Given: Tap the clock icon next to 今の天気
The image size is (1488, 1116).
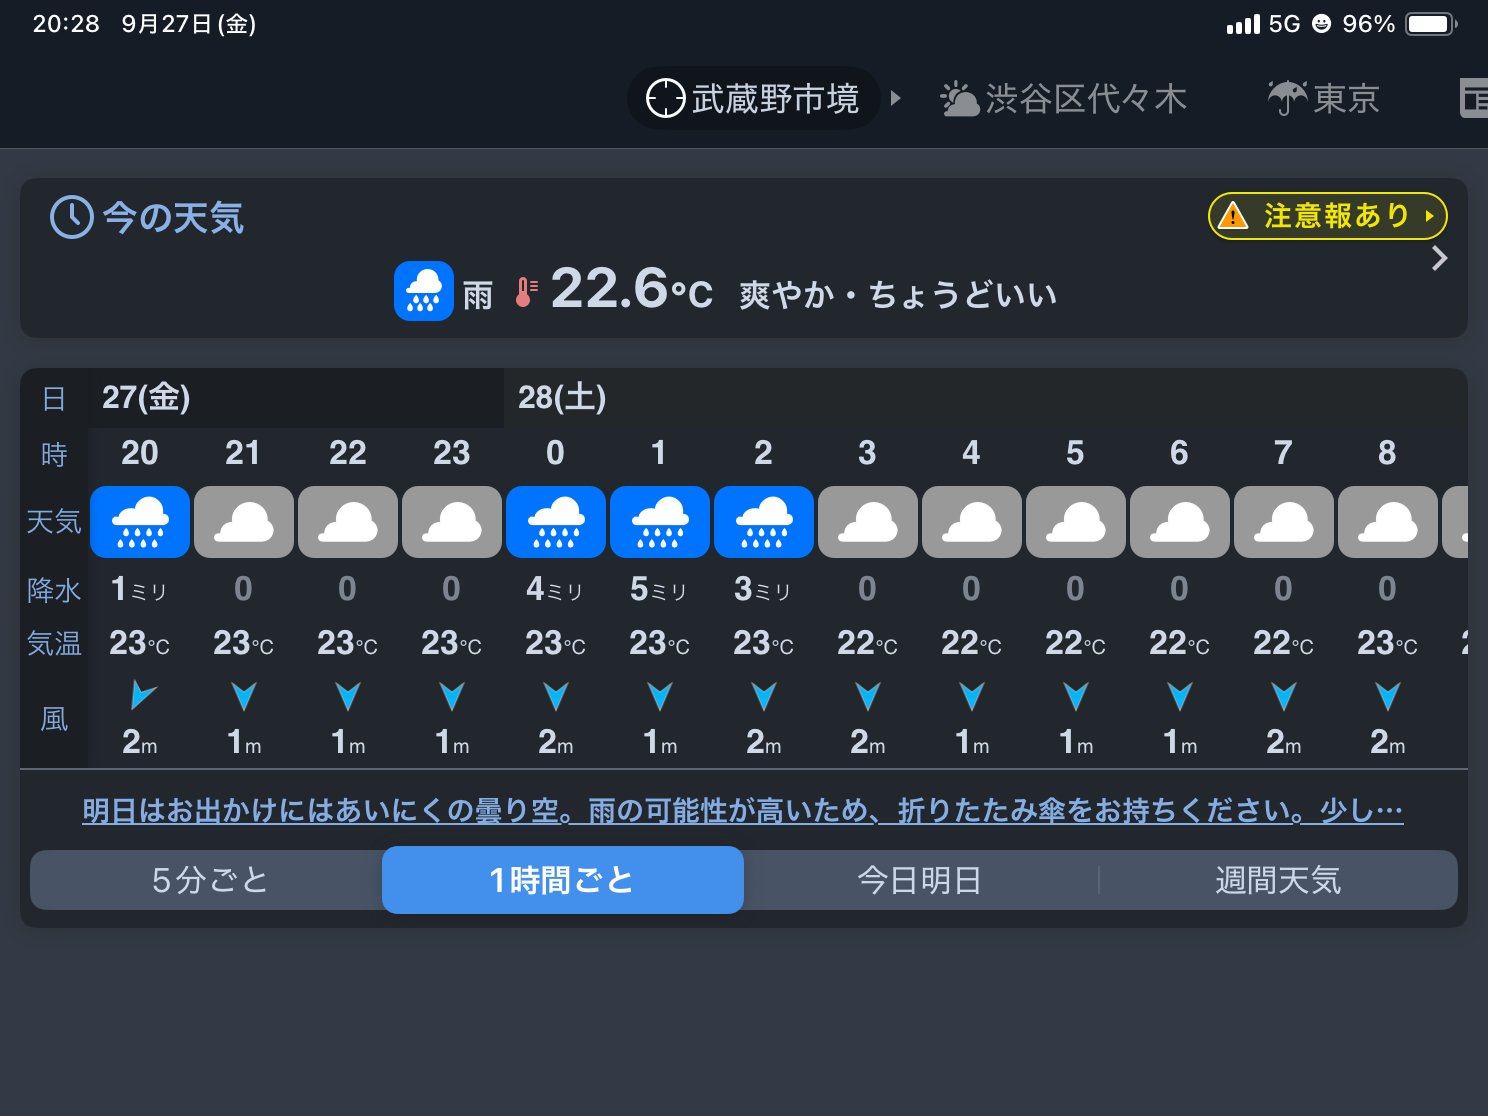Looking at the screenshot, I should (x=72, y=217).
